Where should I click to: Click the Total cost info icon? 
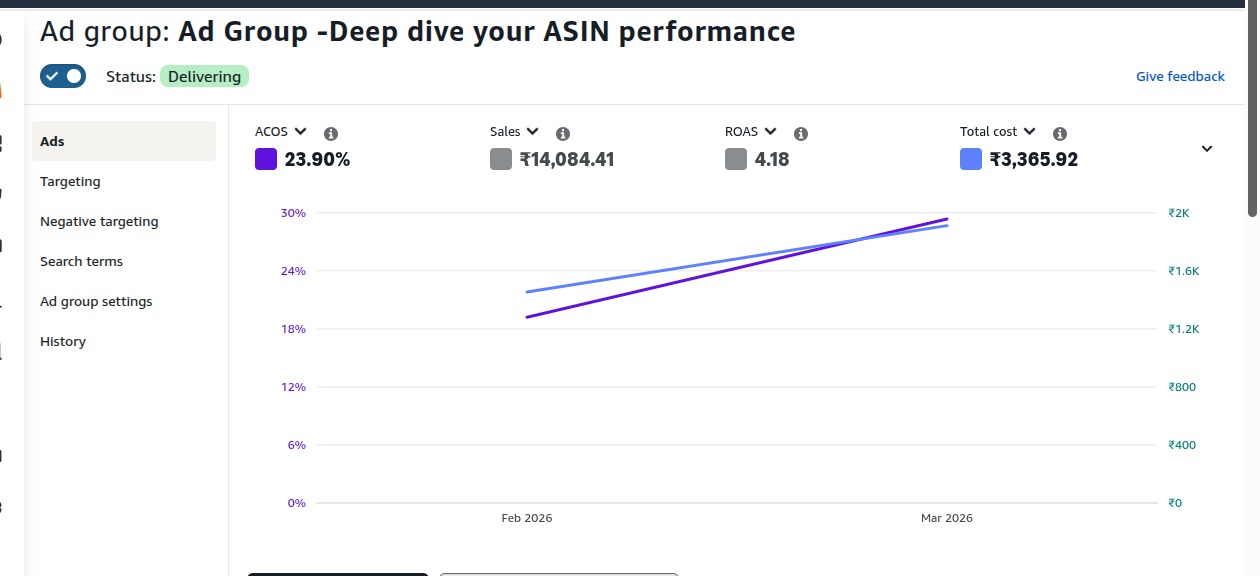1060,133
